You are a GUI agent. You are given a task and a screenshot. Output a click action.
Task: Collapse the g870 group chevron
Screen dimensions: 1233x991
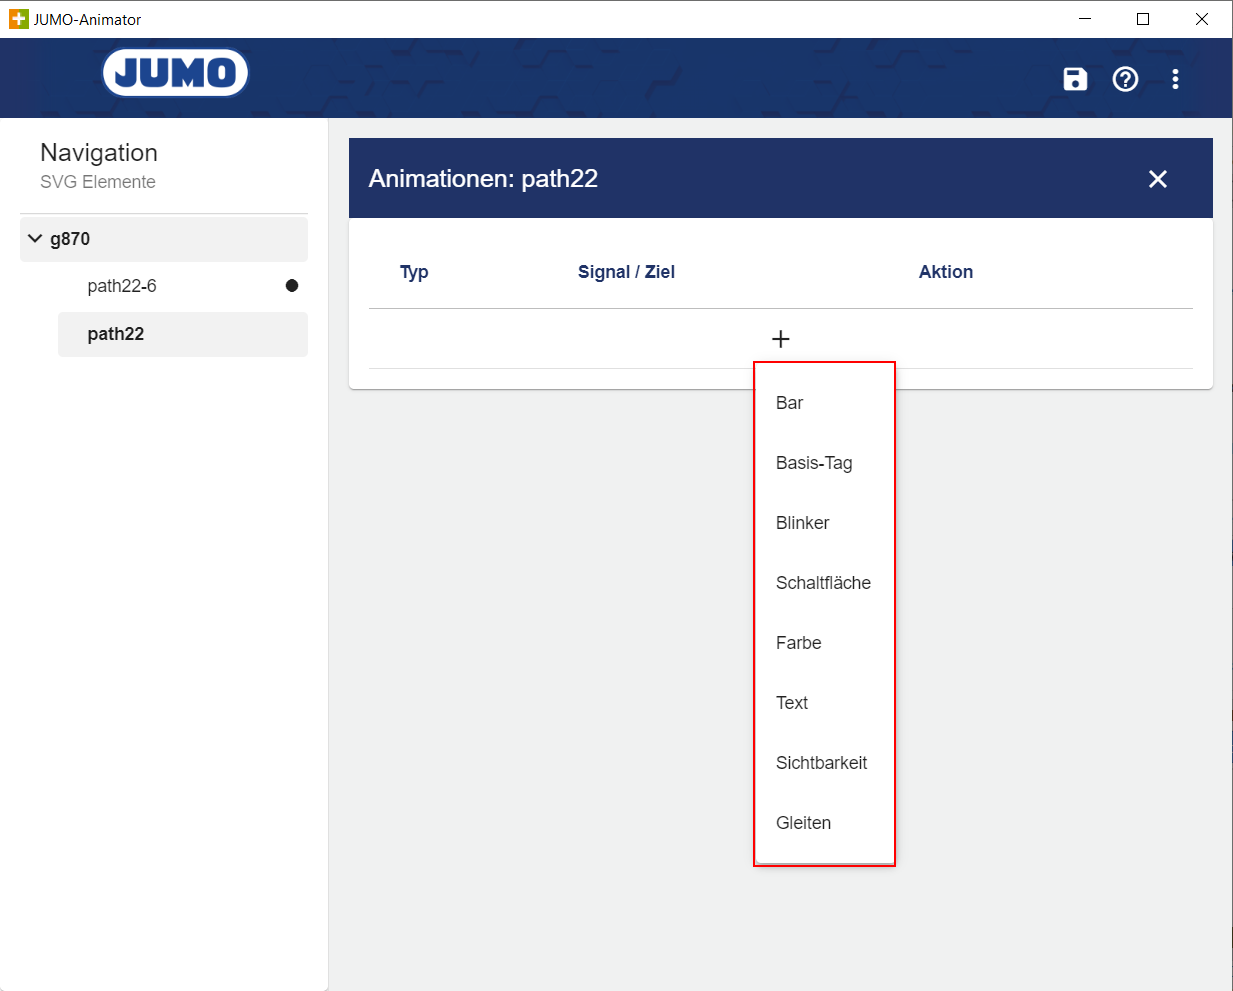pos(36,239)
